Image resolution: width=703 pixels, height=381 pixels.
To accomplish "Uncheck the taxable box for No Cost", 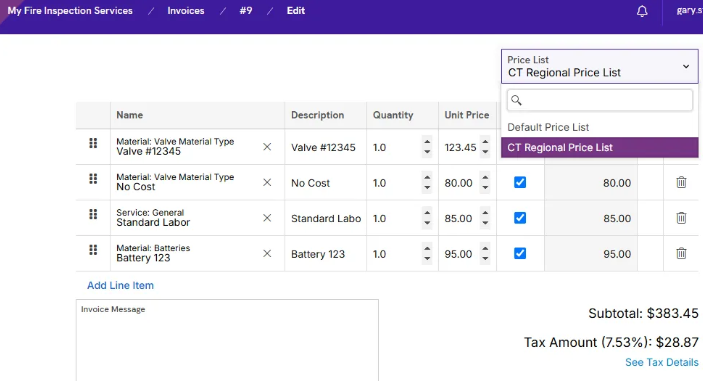I will (520, 182).
